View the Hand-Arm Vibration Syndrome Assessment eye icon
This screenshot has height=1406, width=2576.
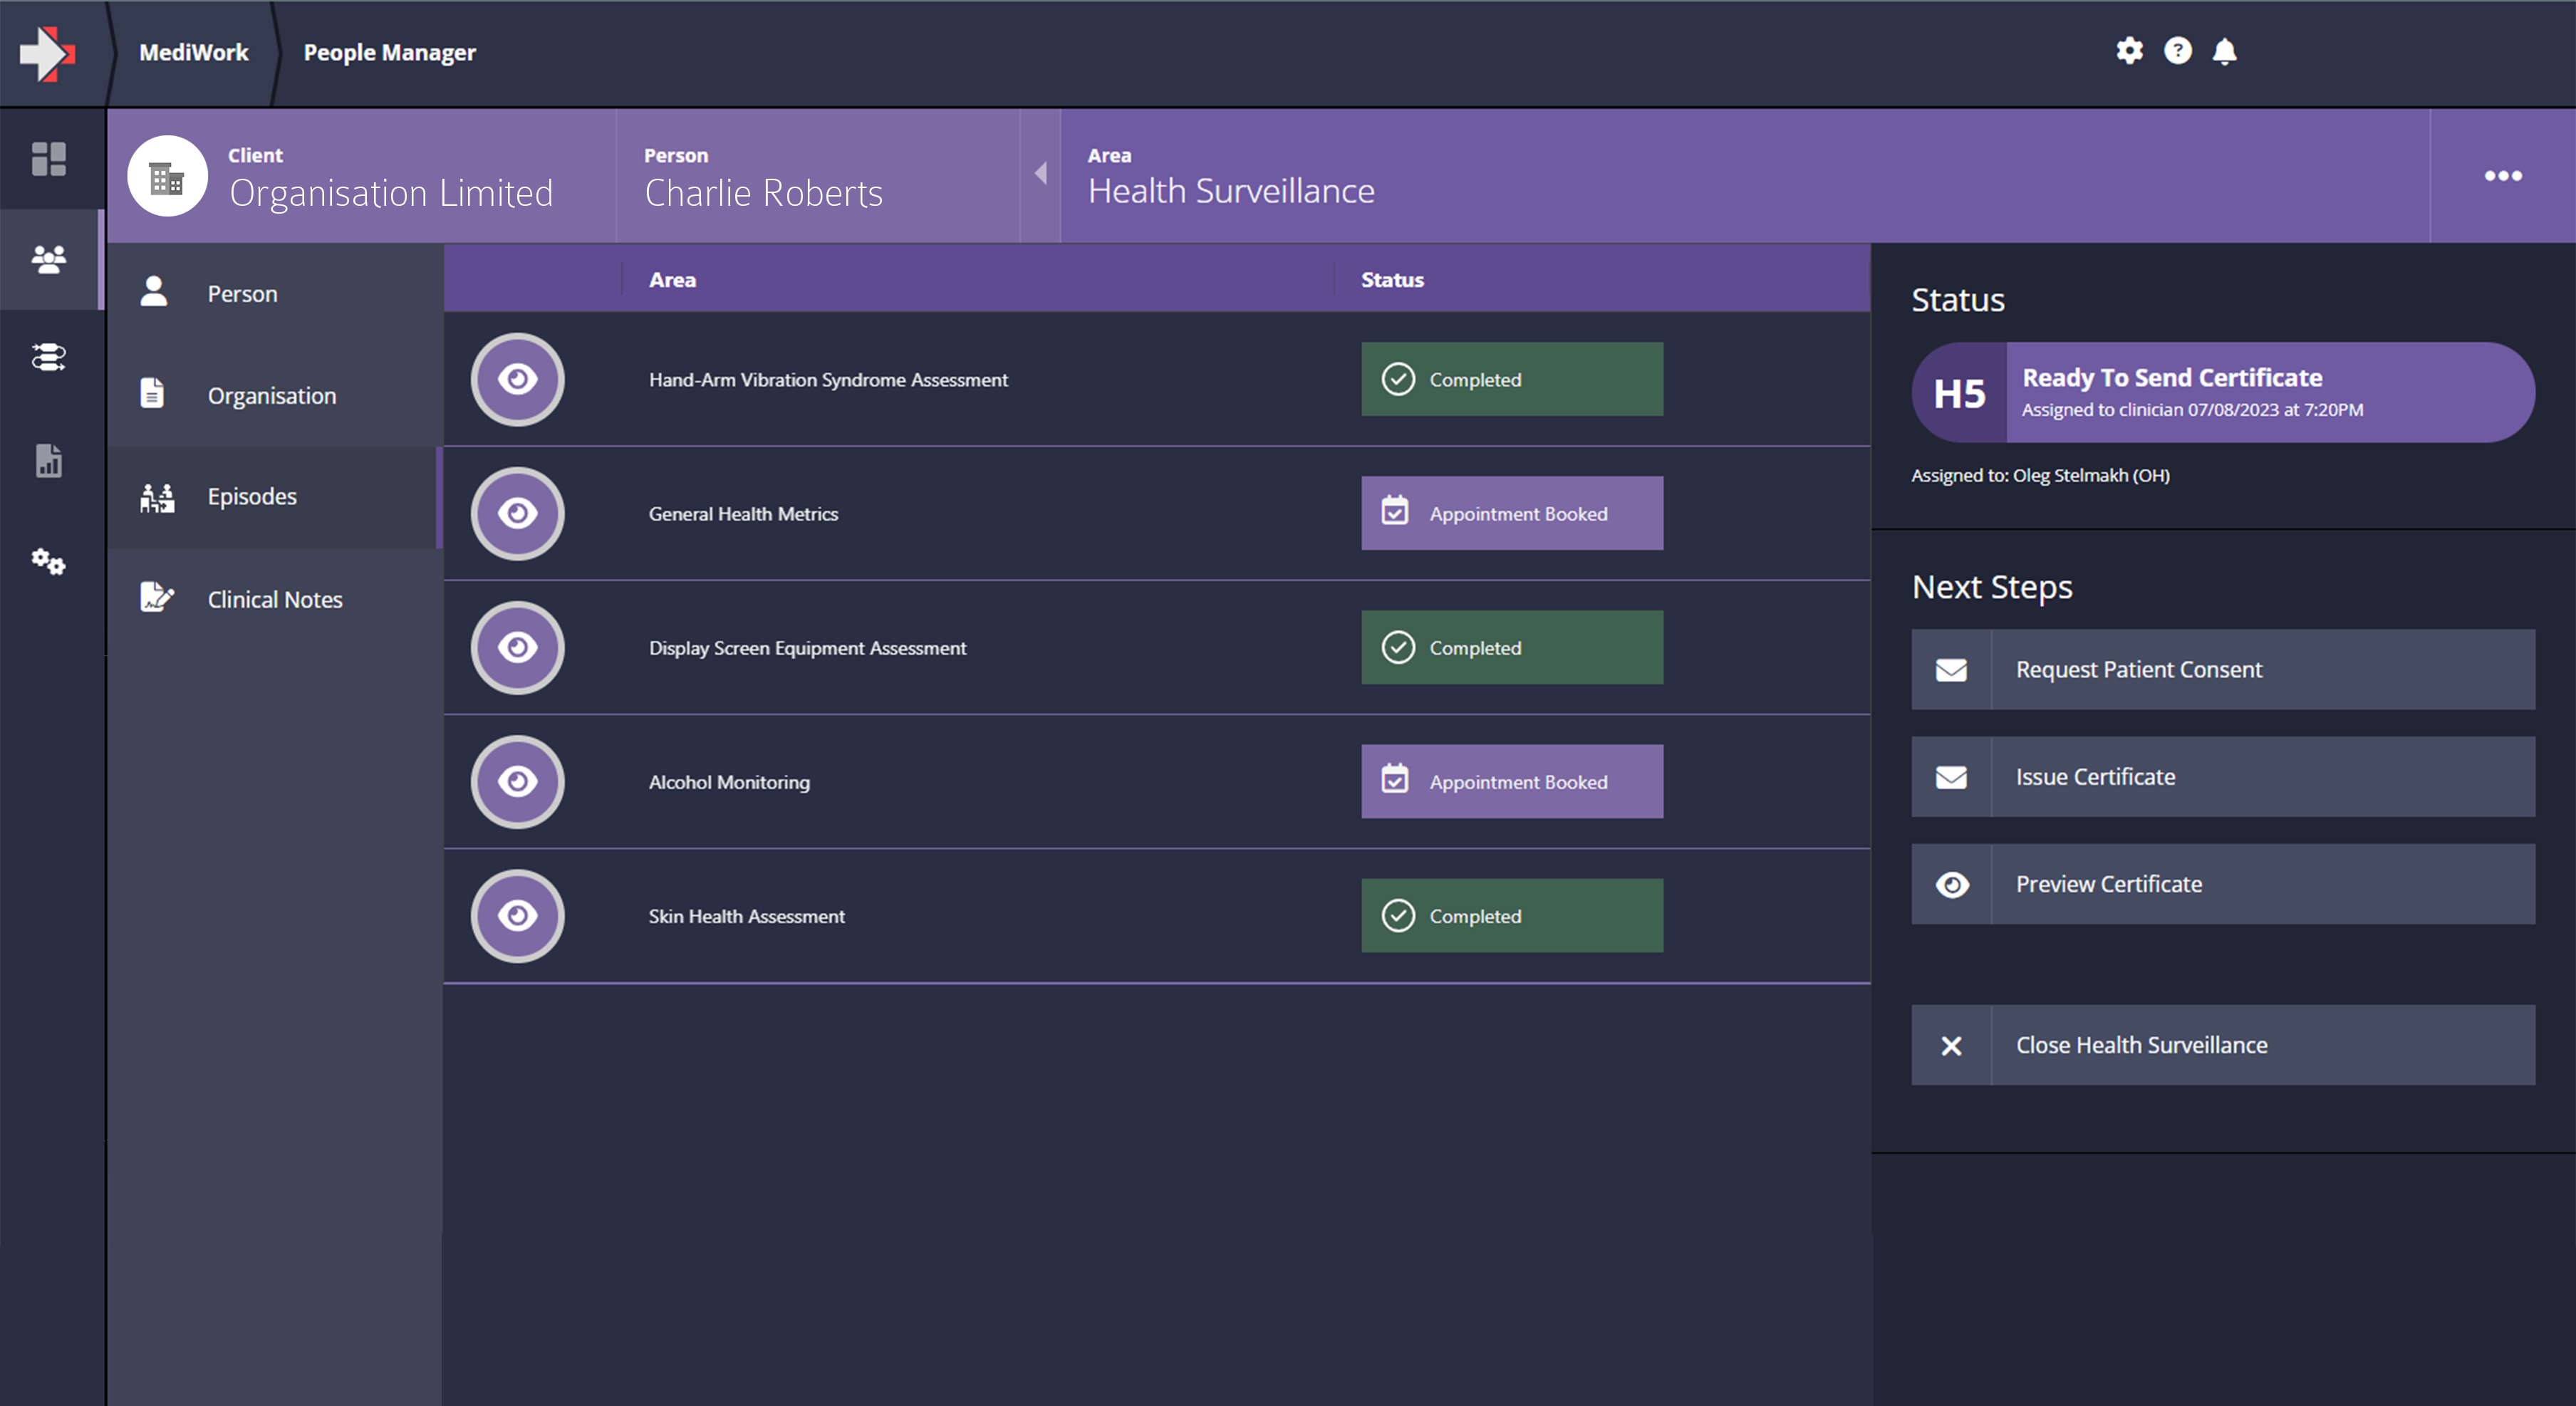pyautogui.click(x=517, y=380)
